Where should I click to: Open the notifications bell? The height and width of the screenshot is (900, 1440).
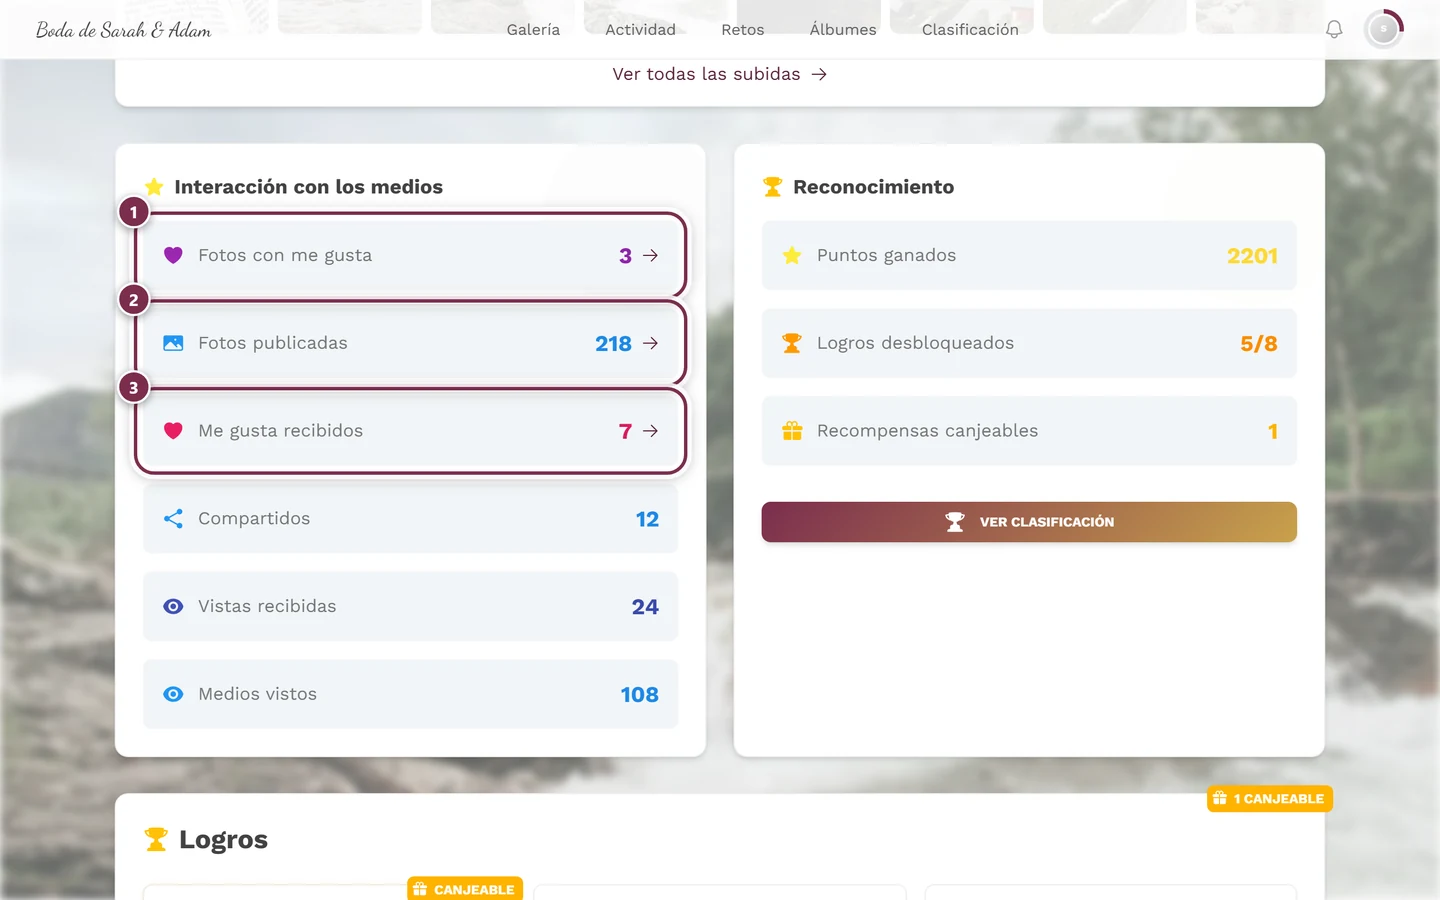click(x=1334, y=30)
